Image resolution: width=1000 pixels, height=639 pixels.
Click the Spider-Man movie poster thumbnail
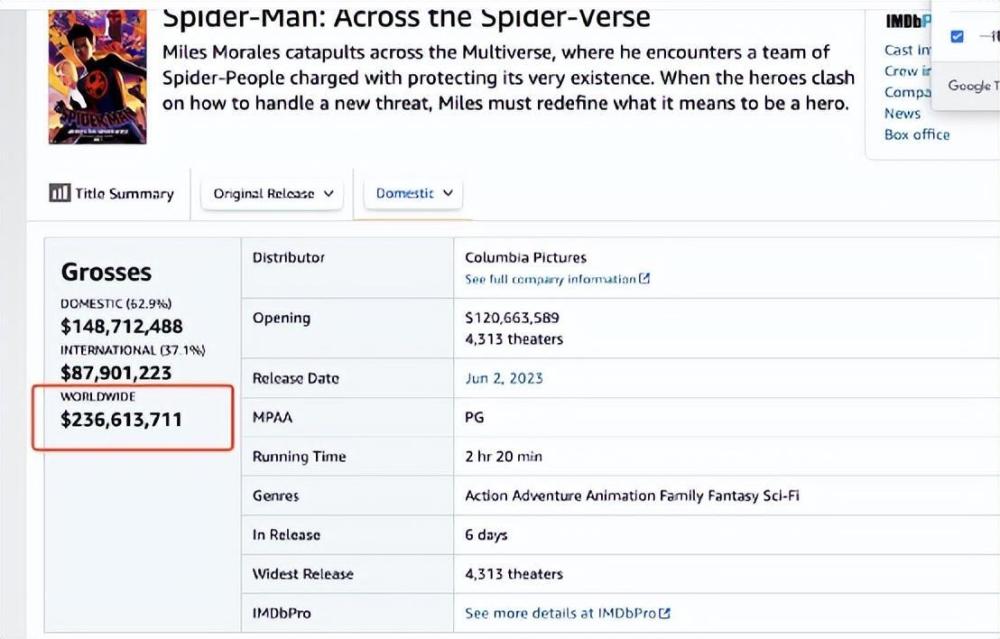pyautogui.click(x=97, y=75)
